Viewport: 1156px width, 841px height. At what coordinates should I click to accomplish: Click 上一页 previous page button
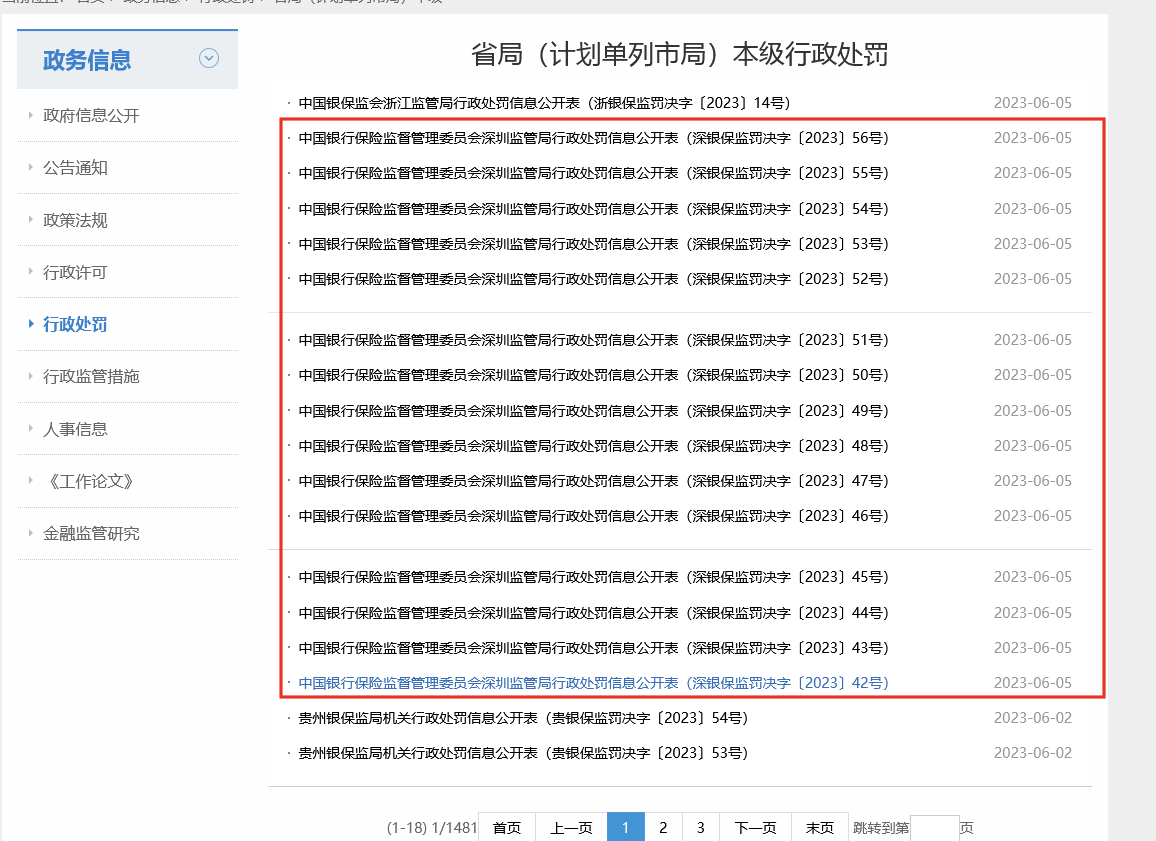coord(571,828)
